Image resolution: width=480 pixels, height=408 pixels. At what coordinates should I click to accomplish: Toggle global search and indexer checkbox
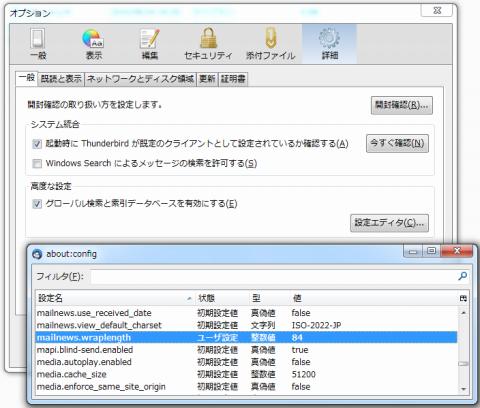[37, 204]
